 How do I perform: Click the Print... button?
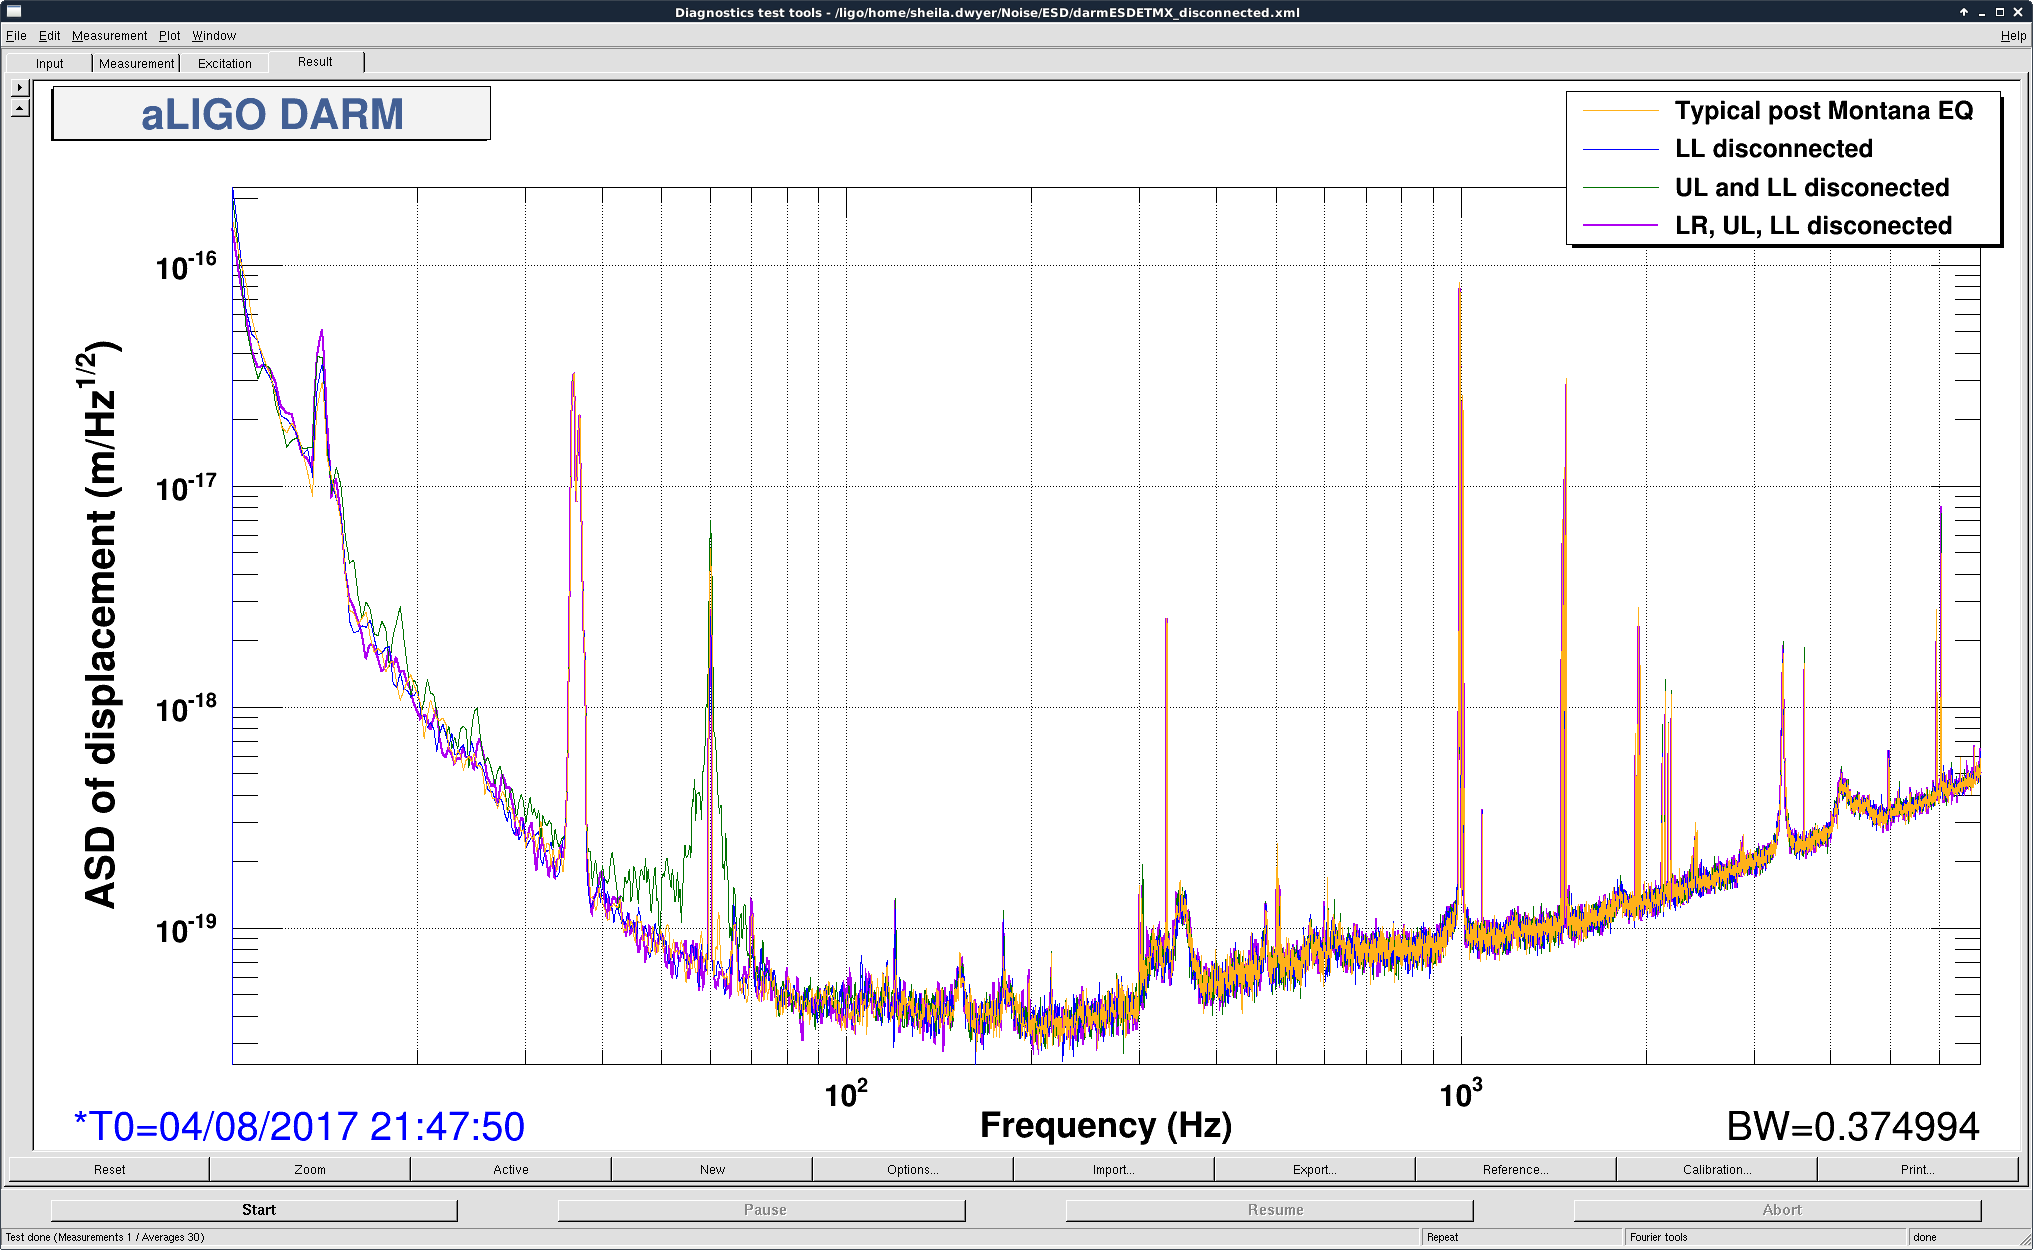(x=1917, y=1169)
